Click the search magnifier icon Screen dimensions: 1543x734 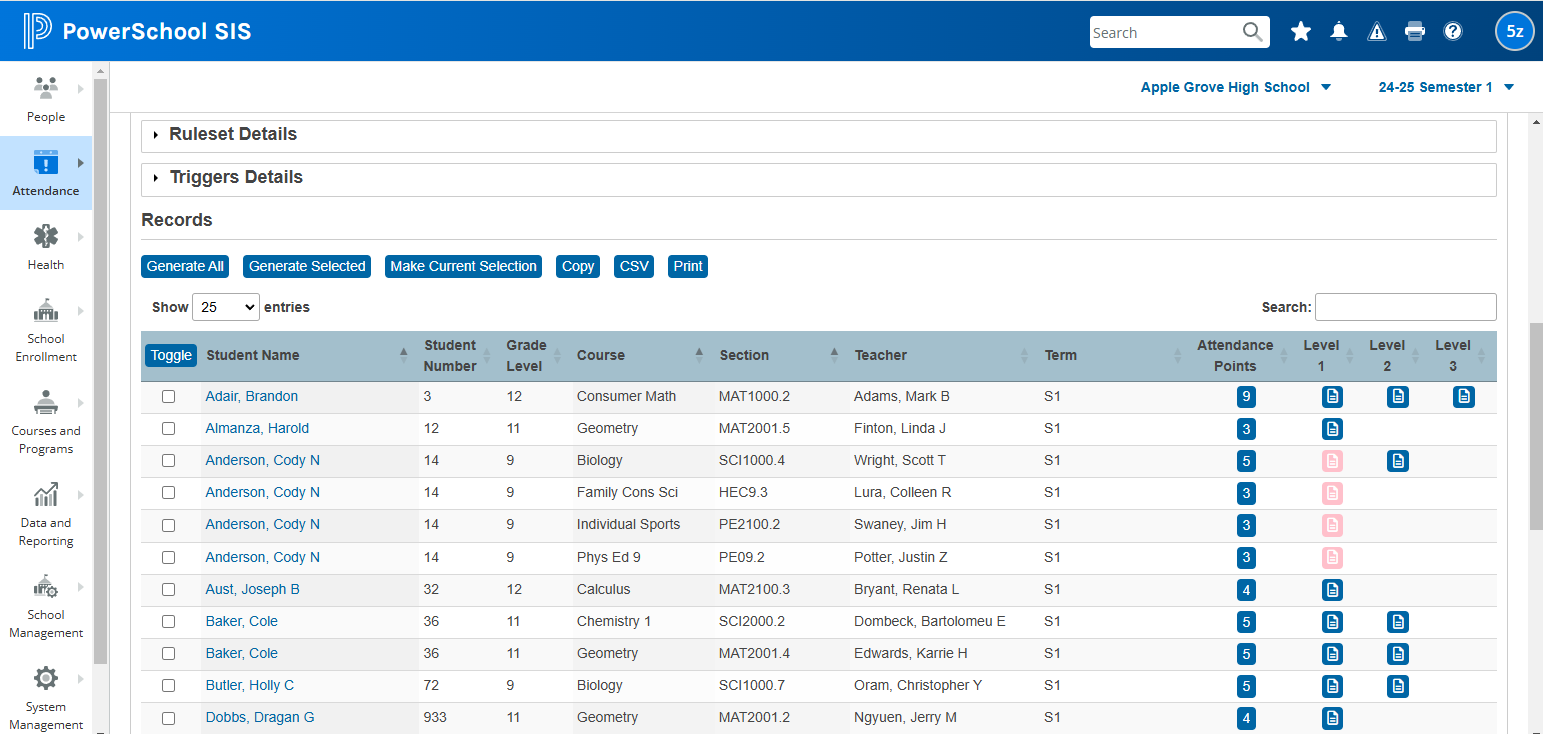point(1253,32)
